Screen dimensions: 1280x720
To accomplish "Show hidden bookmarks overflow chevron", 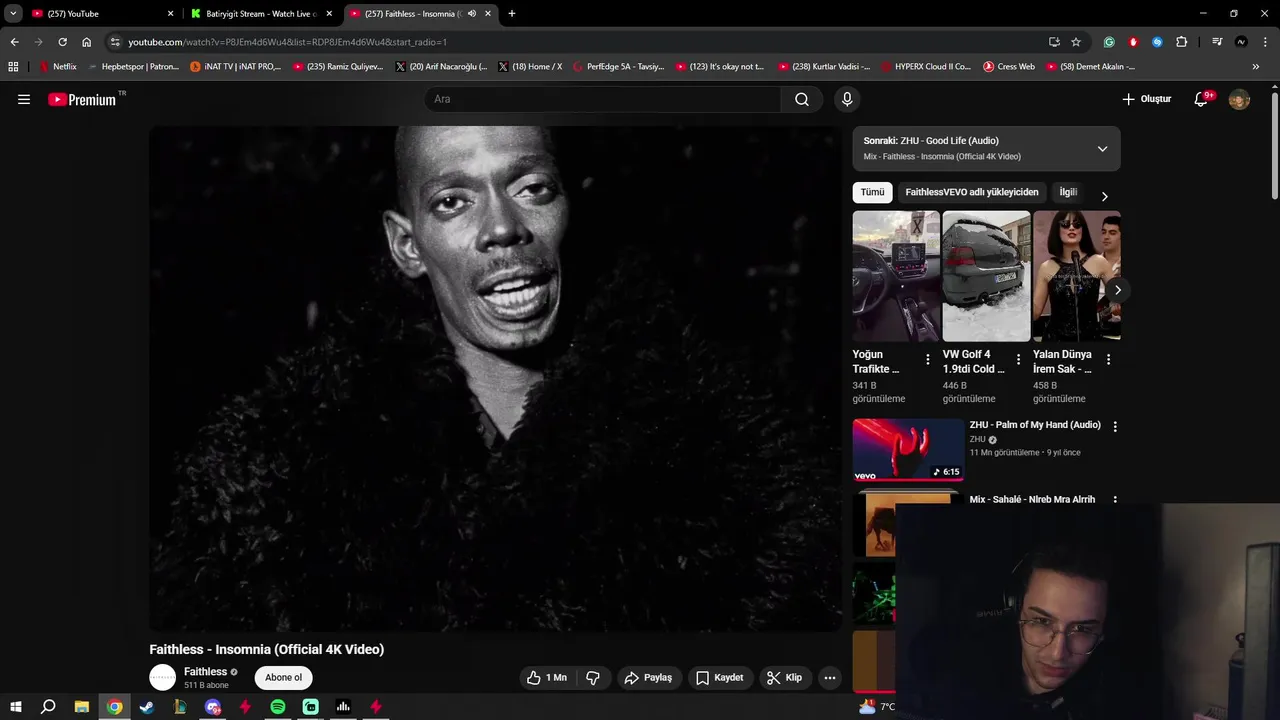I will pos(1256,67).
